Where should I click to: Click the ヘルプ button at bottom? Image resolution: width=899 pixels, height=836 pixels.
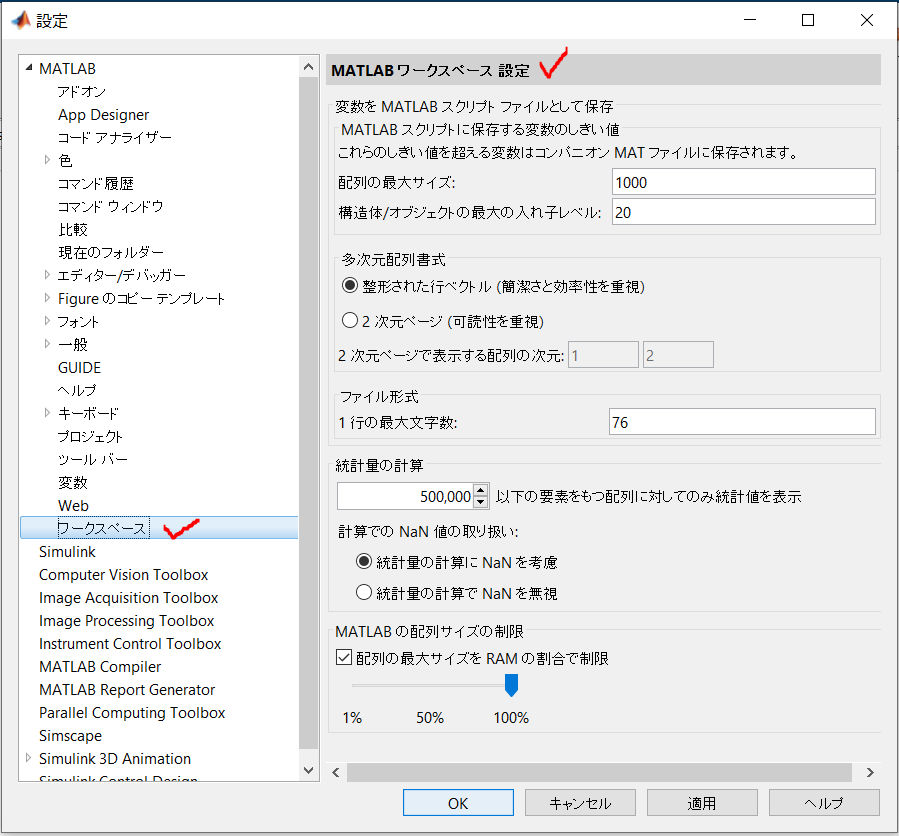point(824,803)
